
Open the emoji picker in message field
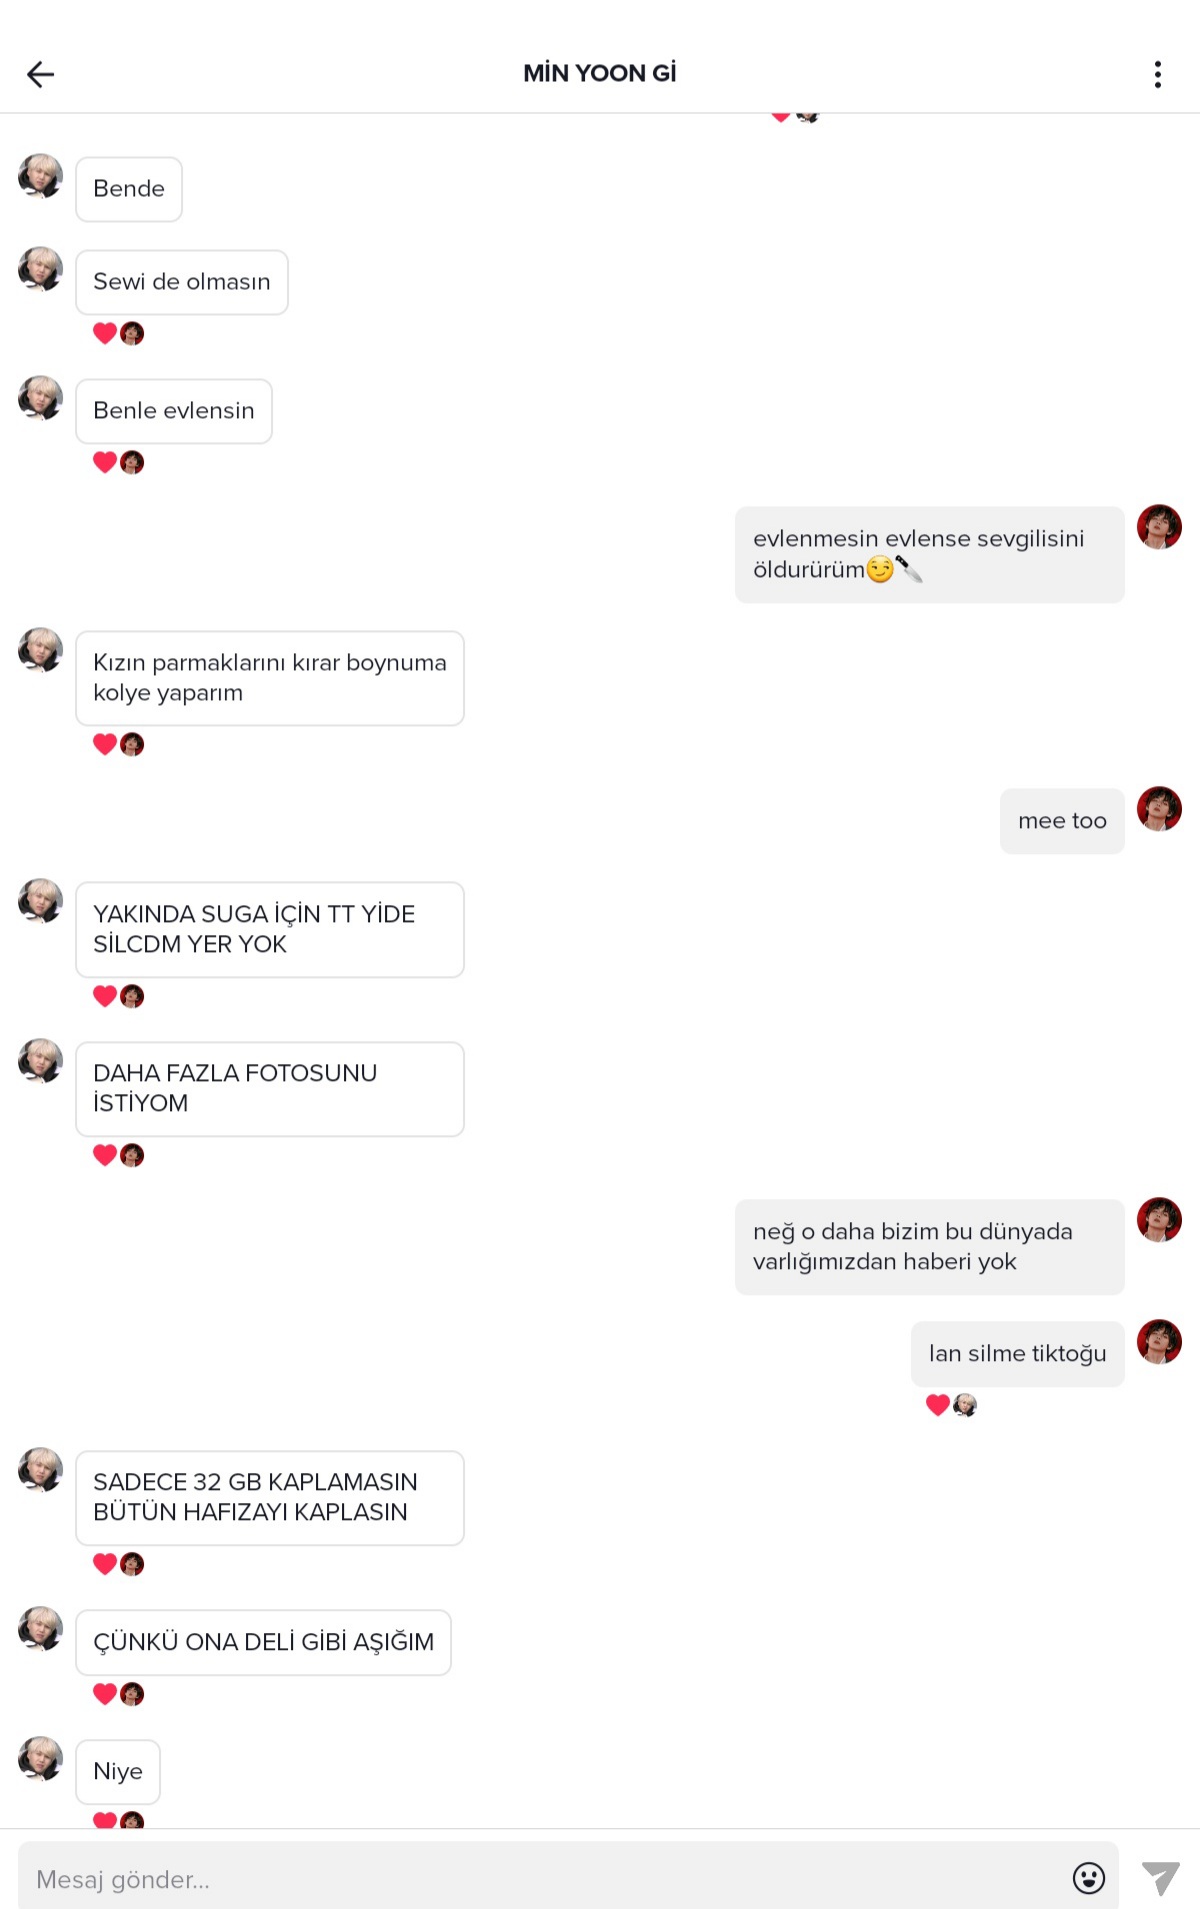(x=1088, y=1878)
